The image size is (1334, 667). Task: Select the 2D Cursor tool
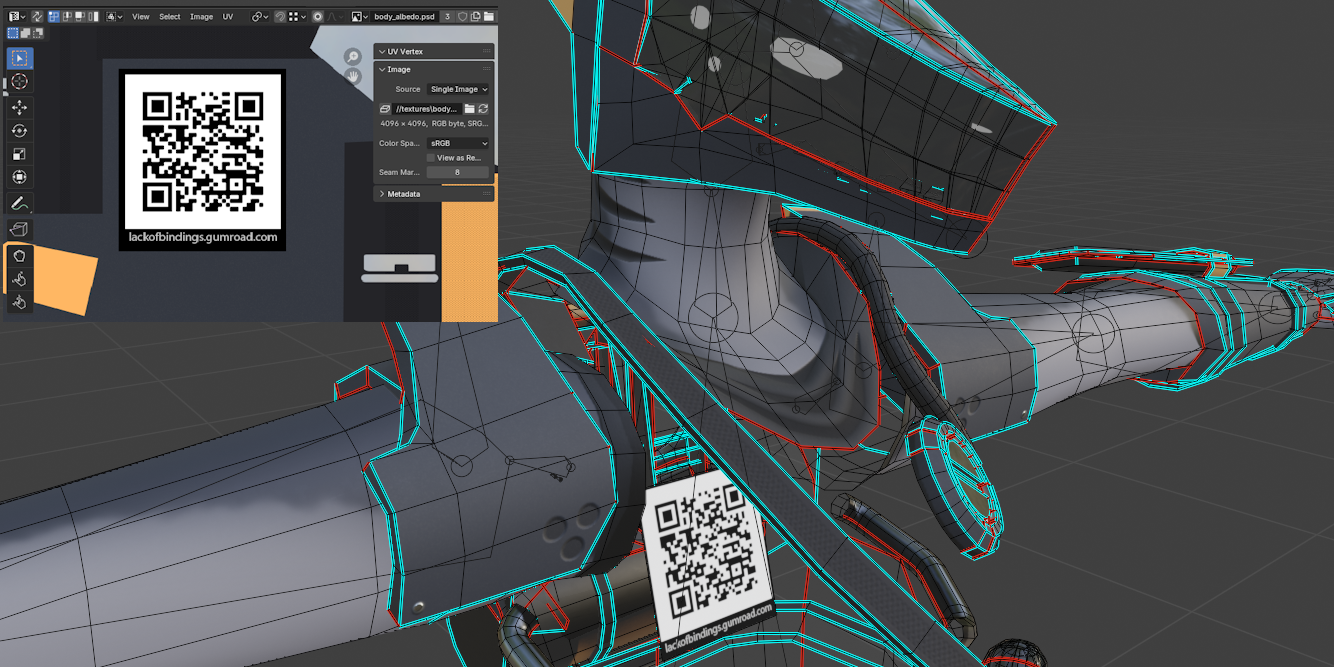[20, 80]
